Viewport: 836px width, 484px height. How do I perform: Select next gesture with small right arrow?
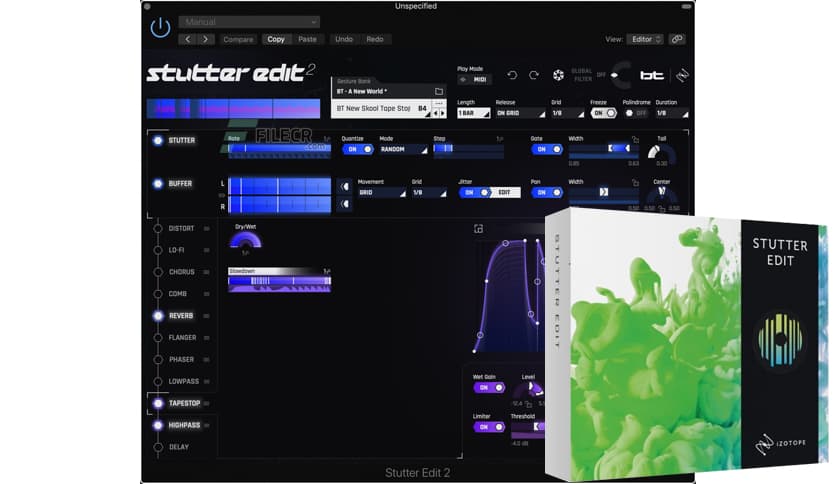point(443,113)
